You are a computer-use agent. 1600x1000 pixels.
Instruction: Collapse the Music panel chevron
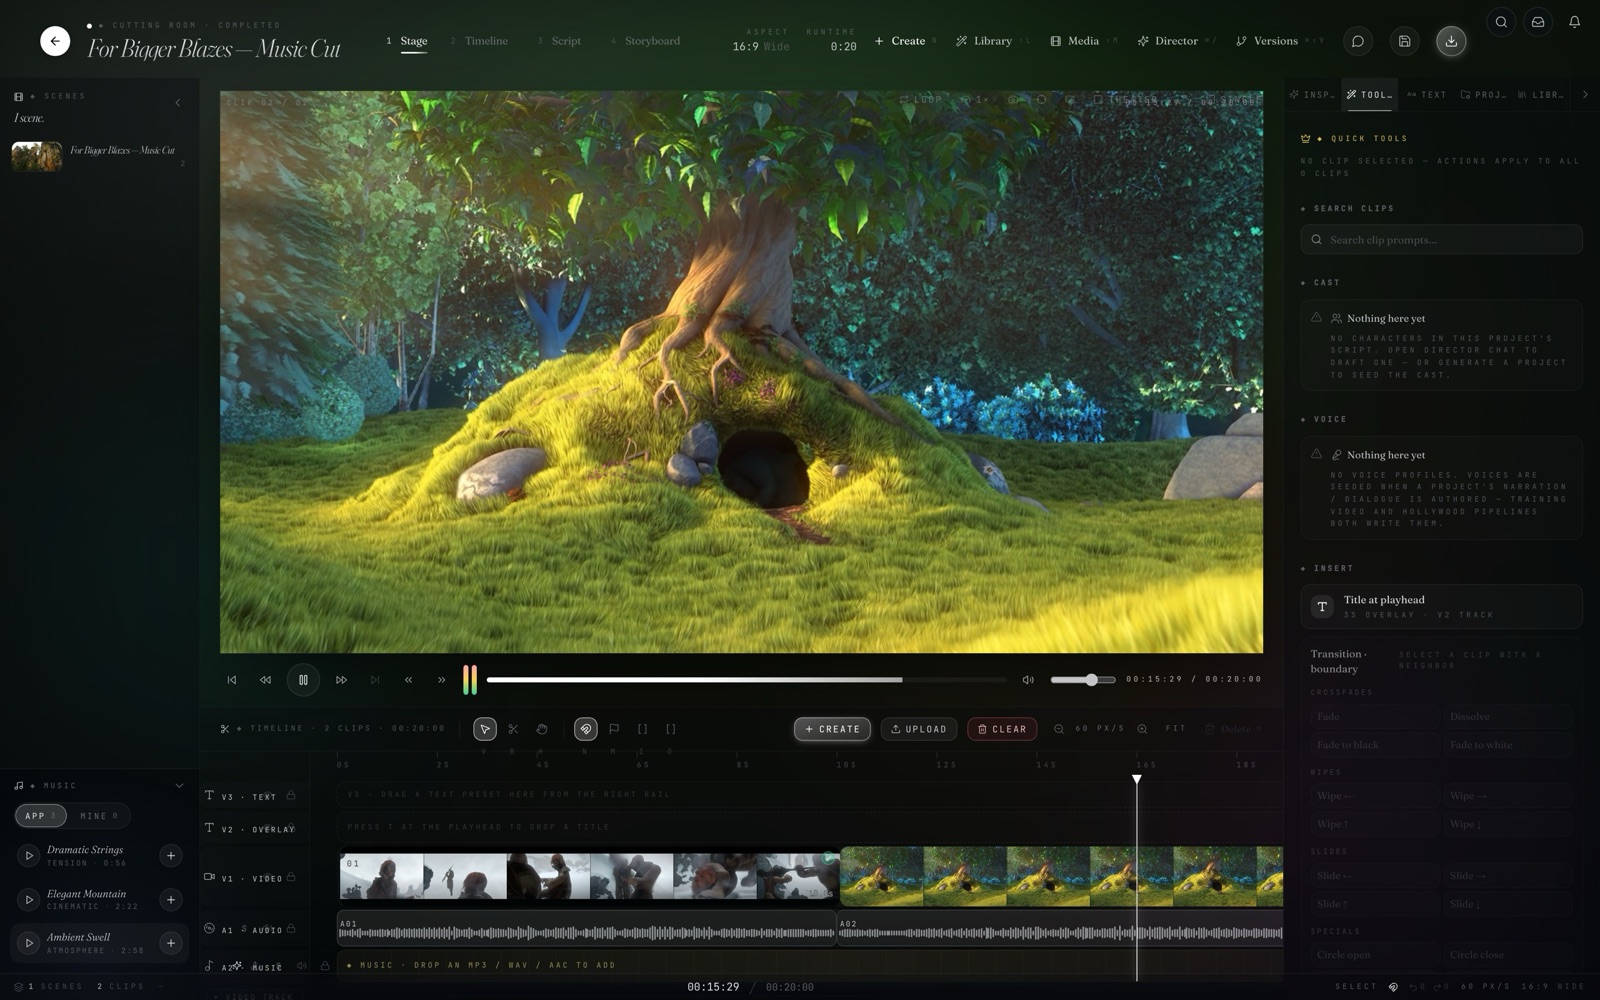point(179,786)
